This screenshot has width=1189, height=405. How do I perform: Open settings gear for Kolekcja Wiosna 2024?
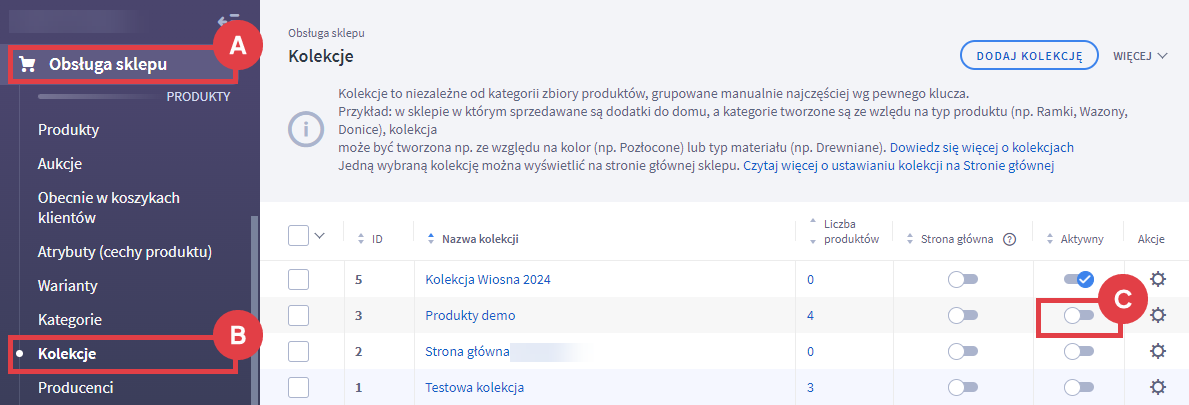1158,280
